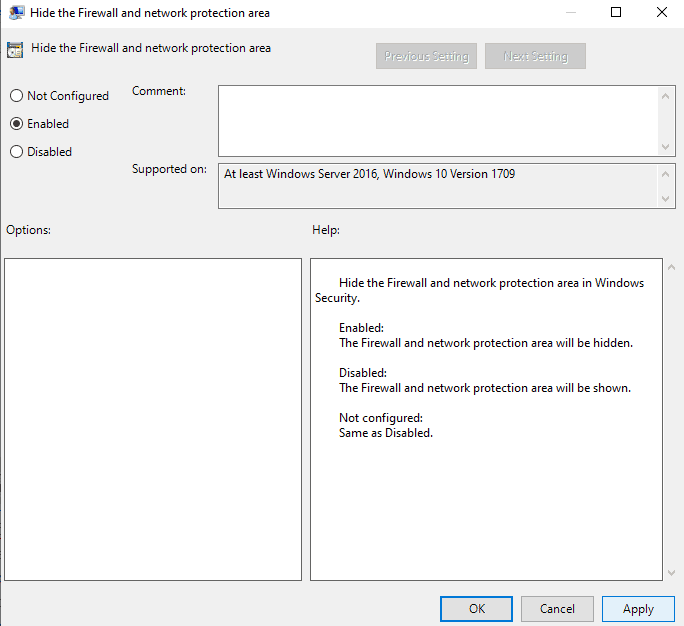The height and width of the screenshot is (626, 684).
Task: Minimize the policy dialog window
Action: pyautogui.click(x=571, y=12)
